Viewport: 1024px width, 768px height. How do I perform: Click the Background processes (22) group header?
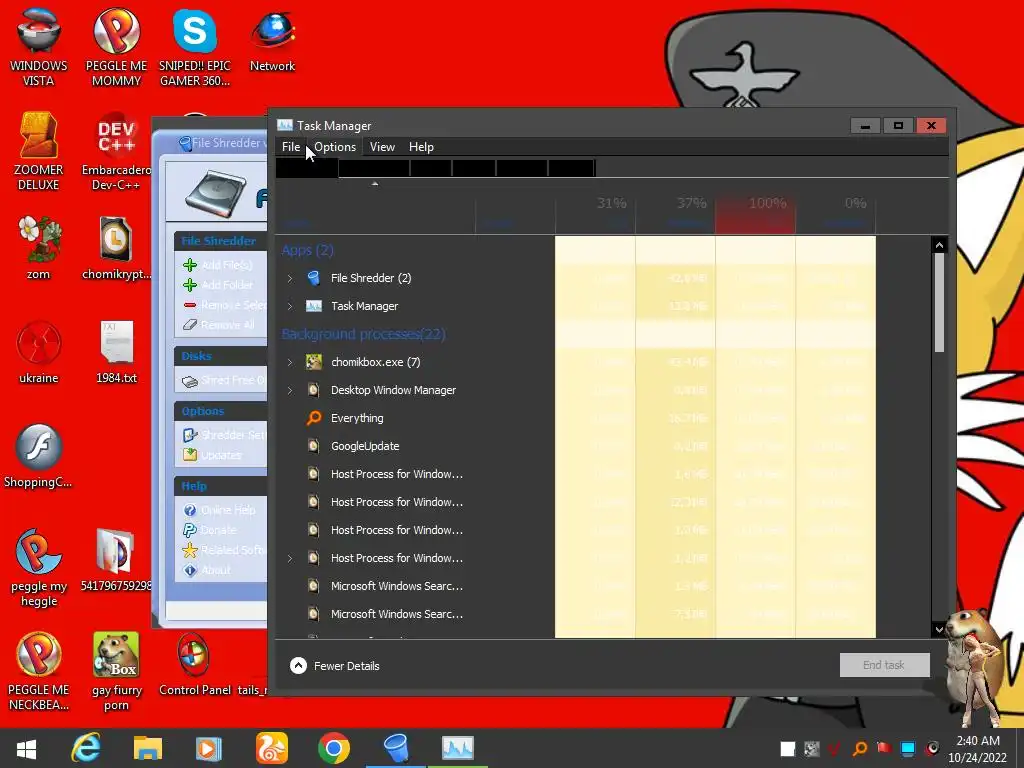[363, 334]
